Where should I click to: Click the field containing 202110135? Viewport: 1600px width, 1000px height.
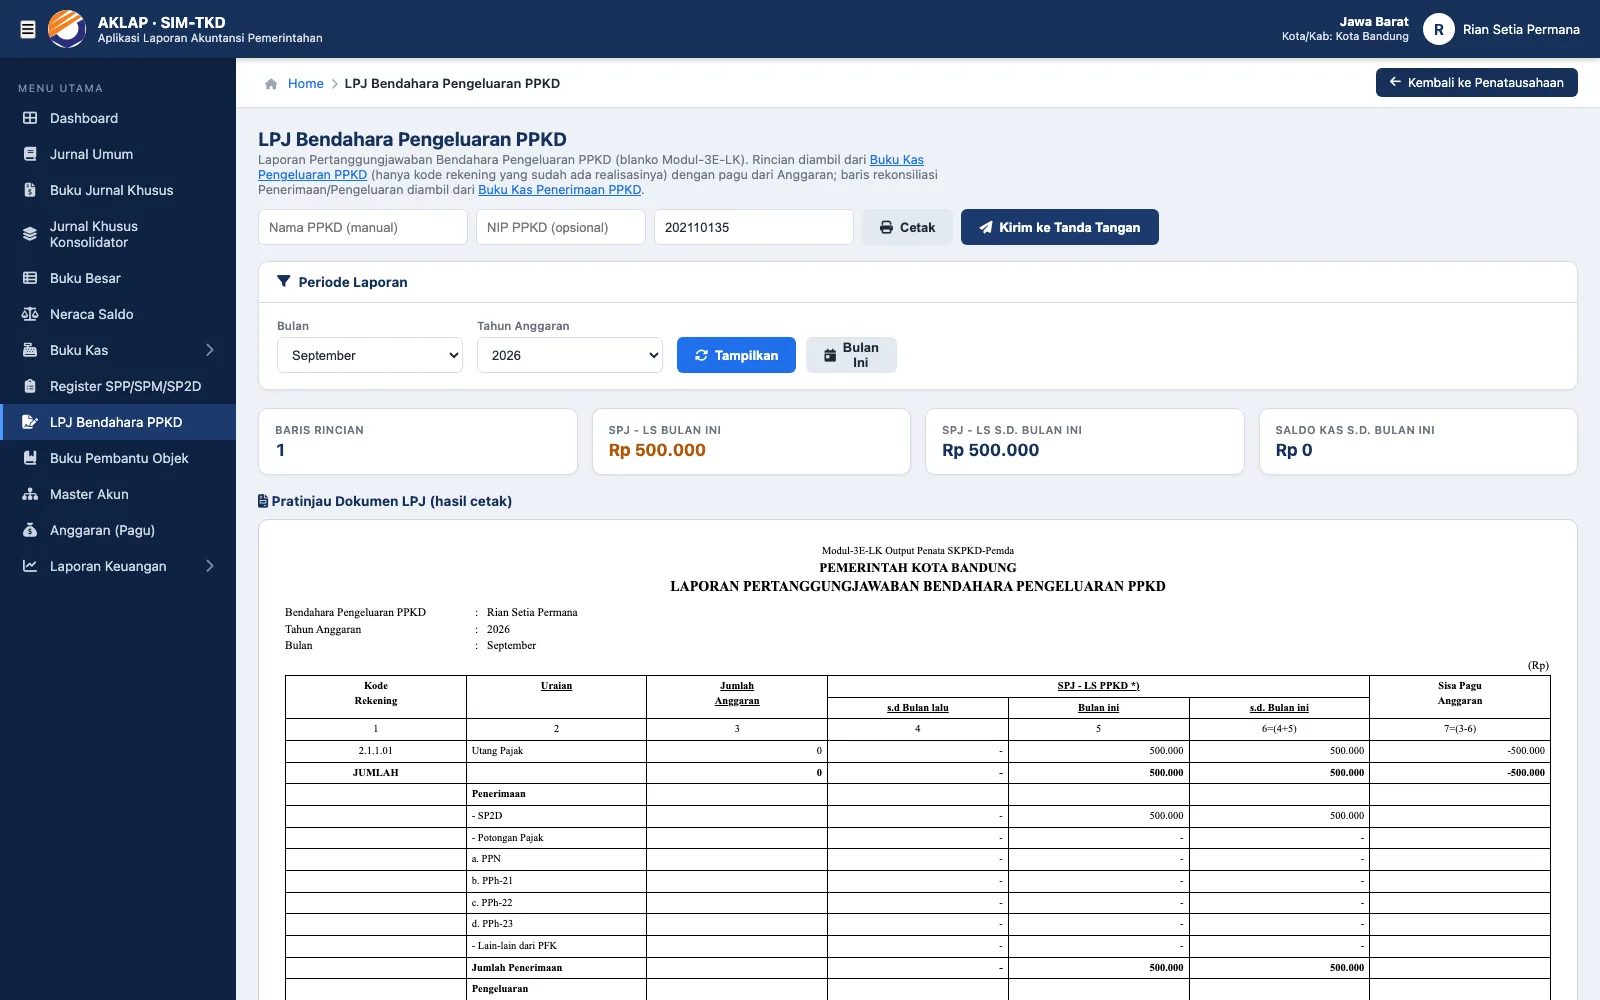pyautogui.click(x=754, y=227)
